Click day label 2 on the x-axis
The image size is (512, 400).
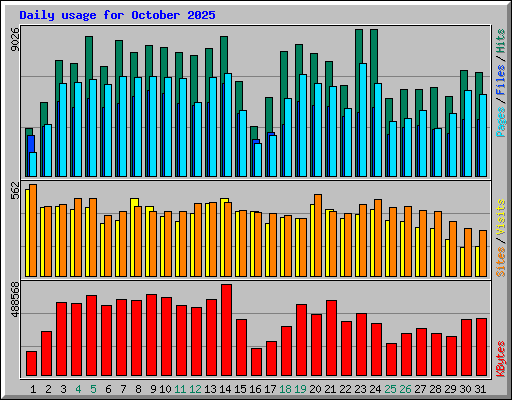click(48, 389)
